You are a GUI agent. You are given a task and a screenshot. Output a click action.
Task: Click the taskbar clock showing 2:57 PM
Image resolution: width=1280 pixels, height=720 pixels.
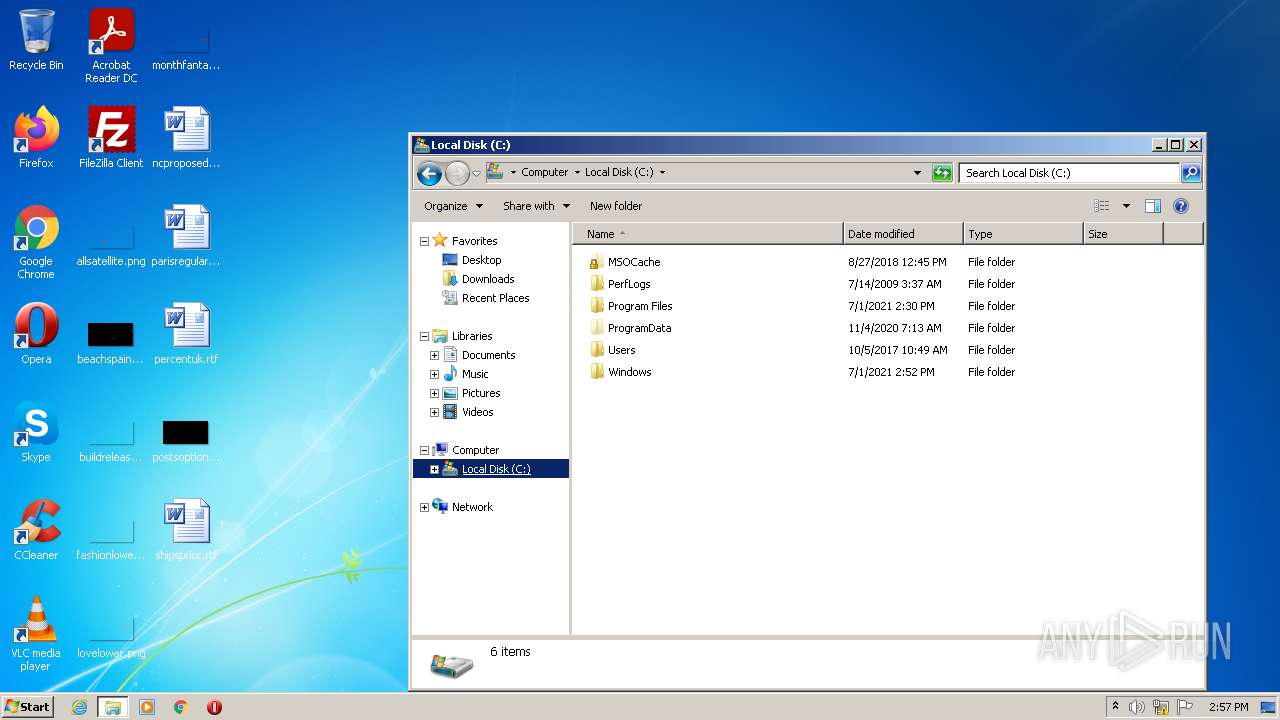coord(1228,707)
